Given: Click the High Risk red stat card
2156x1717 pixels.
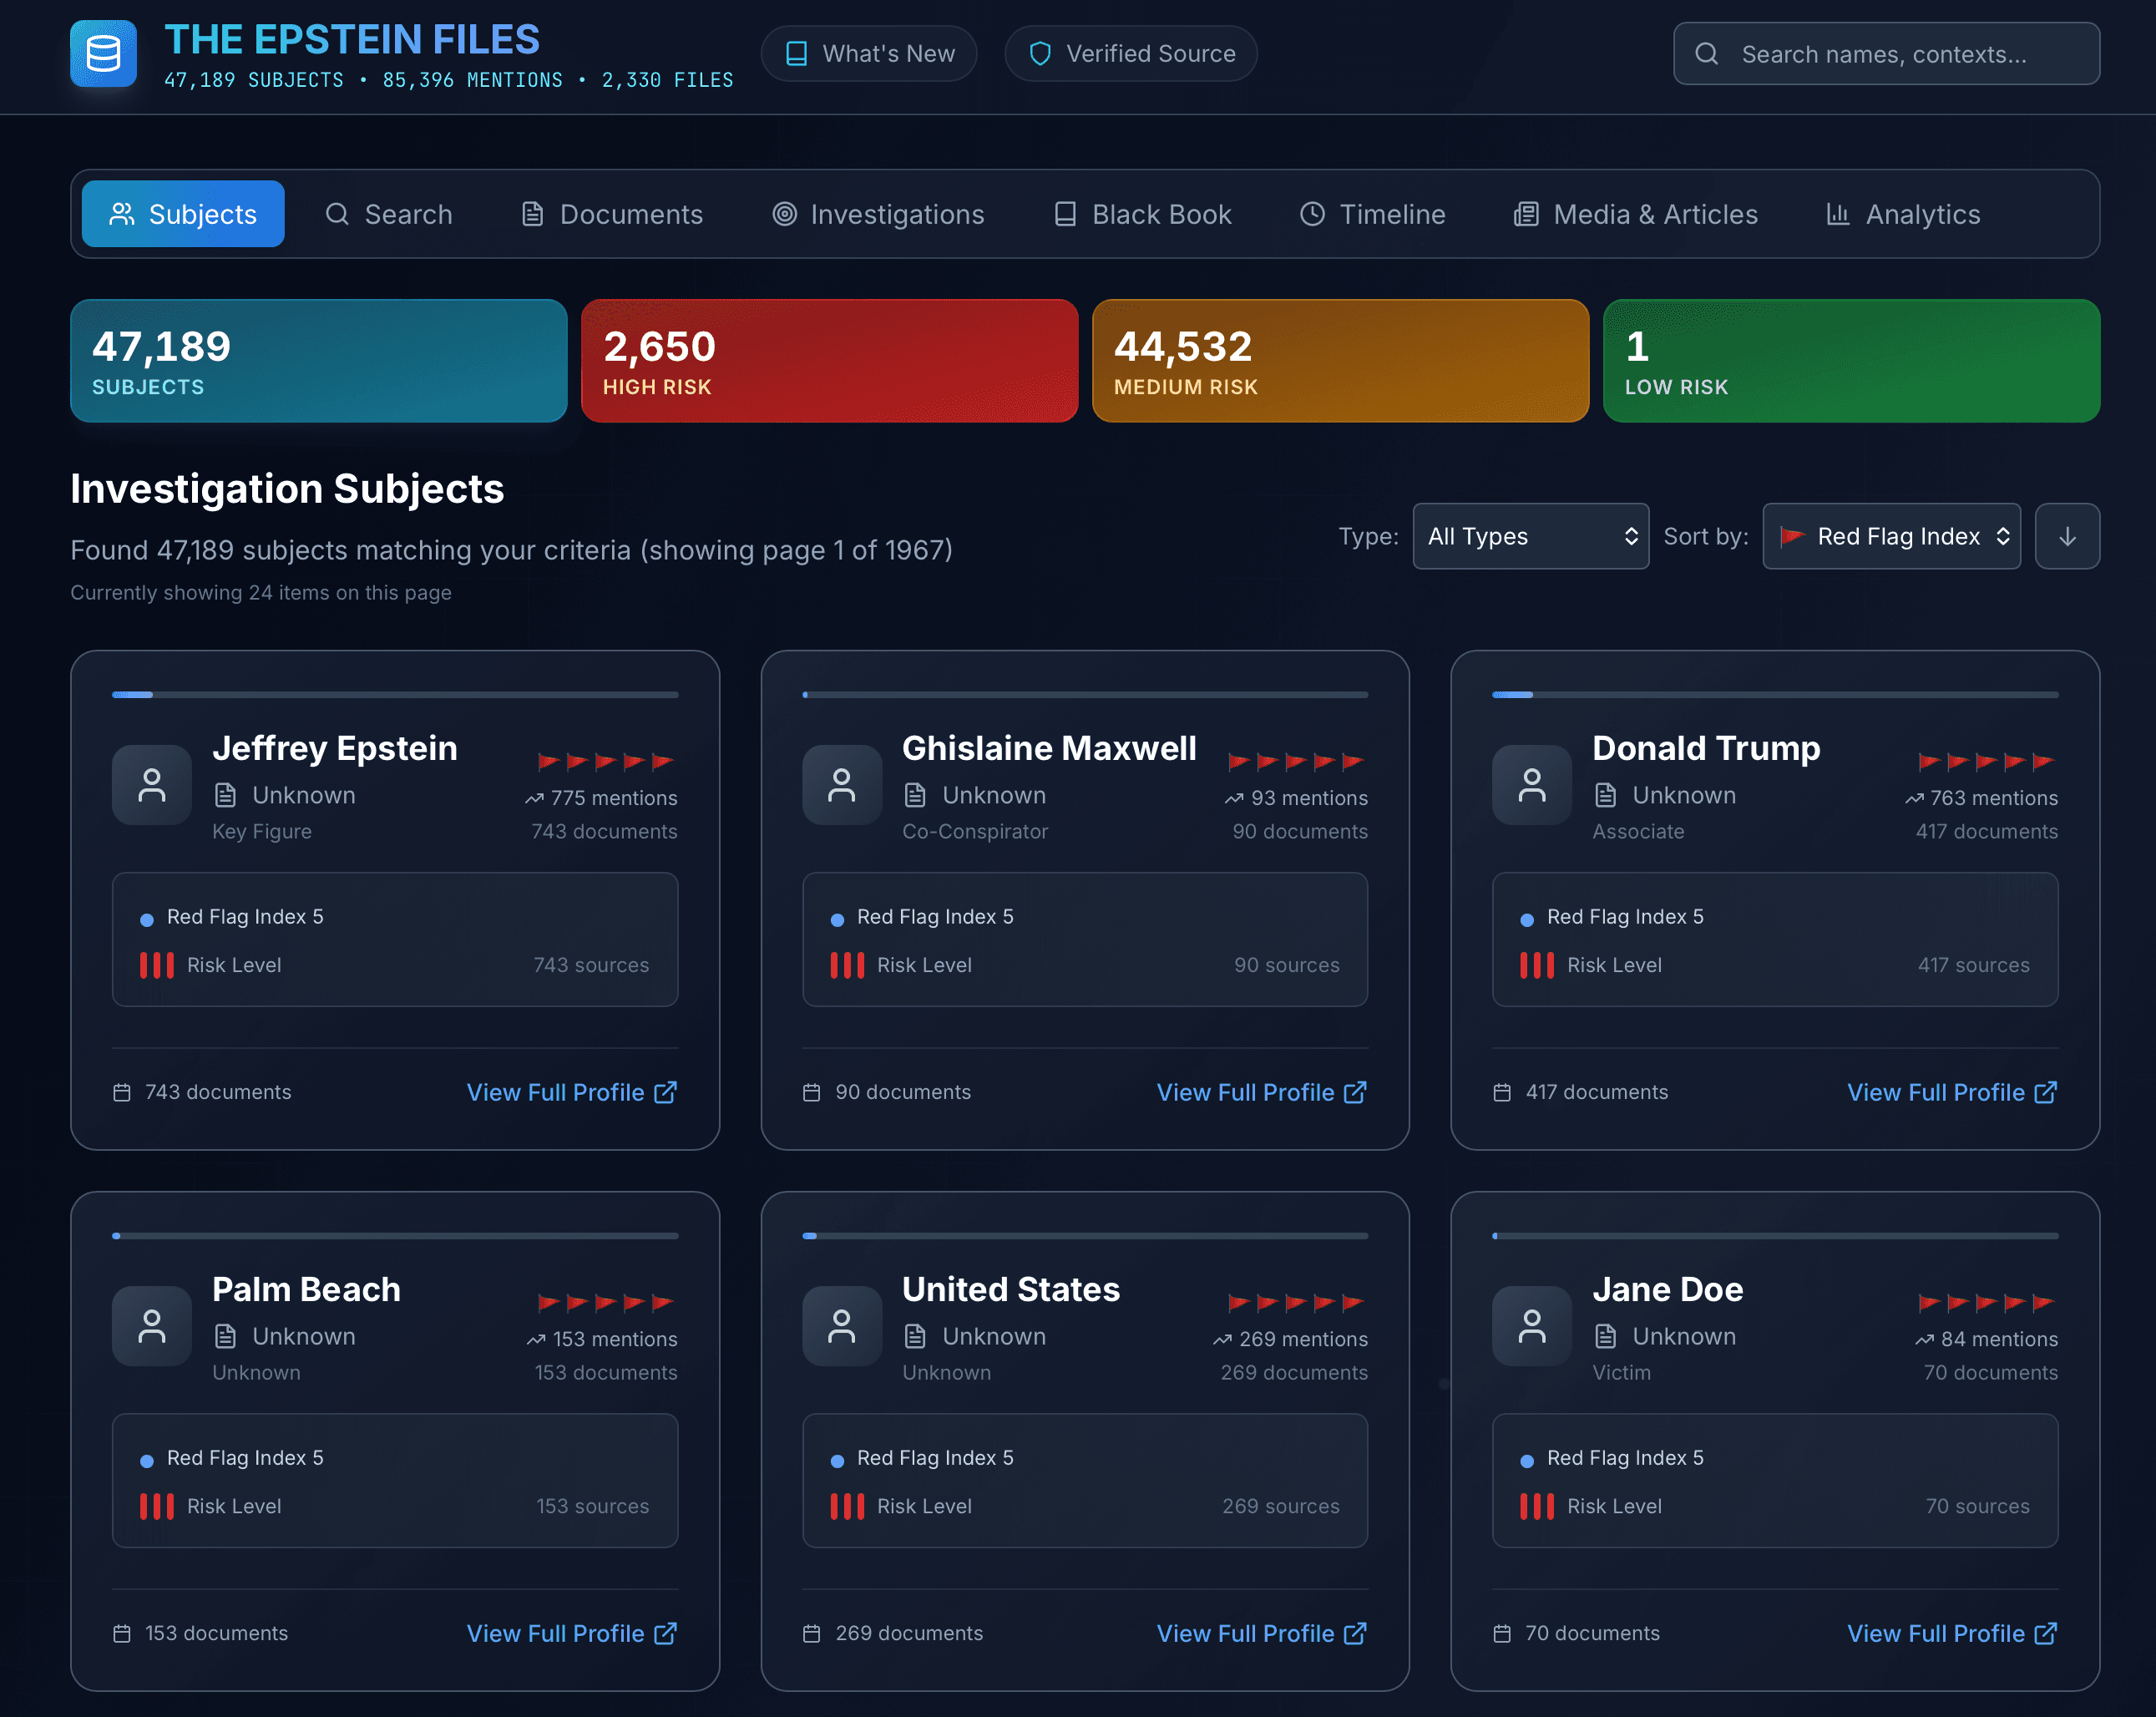Looking at the screenshot, I should (x=829, y=361).
